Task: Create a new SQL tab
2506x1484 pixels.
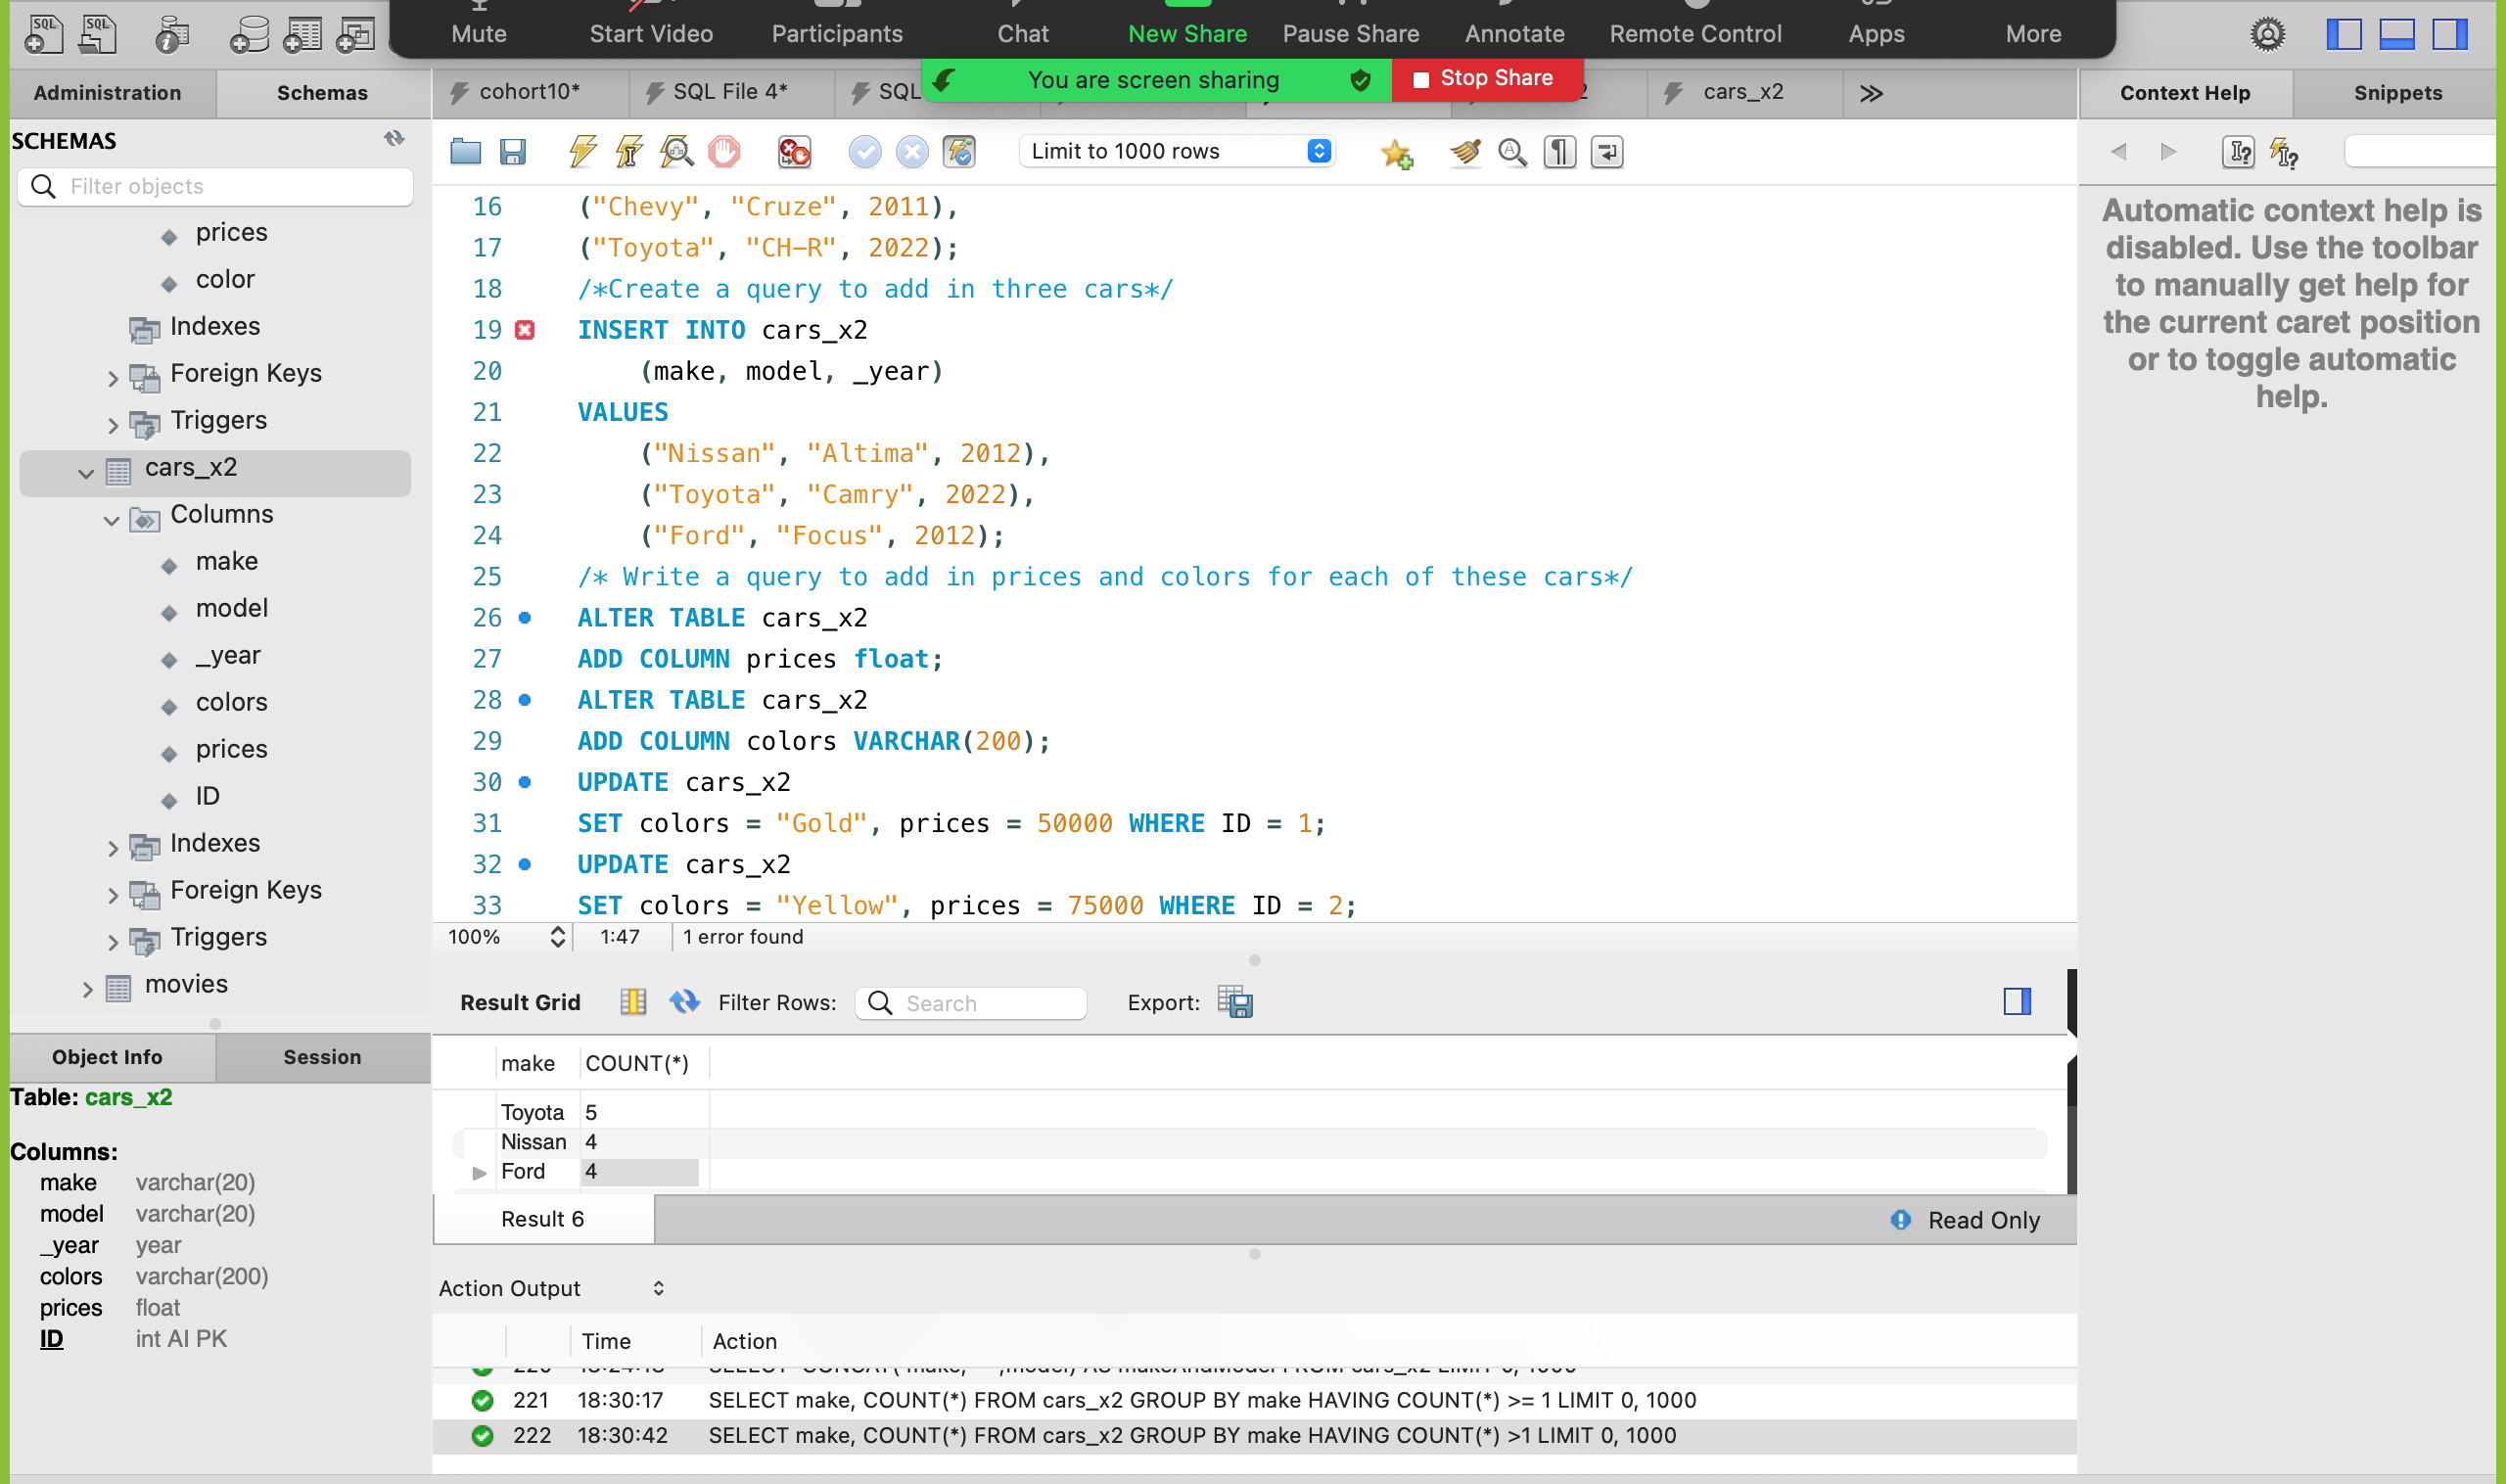Action: pyautogui.click(x=43, y=35)
